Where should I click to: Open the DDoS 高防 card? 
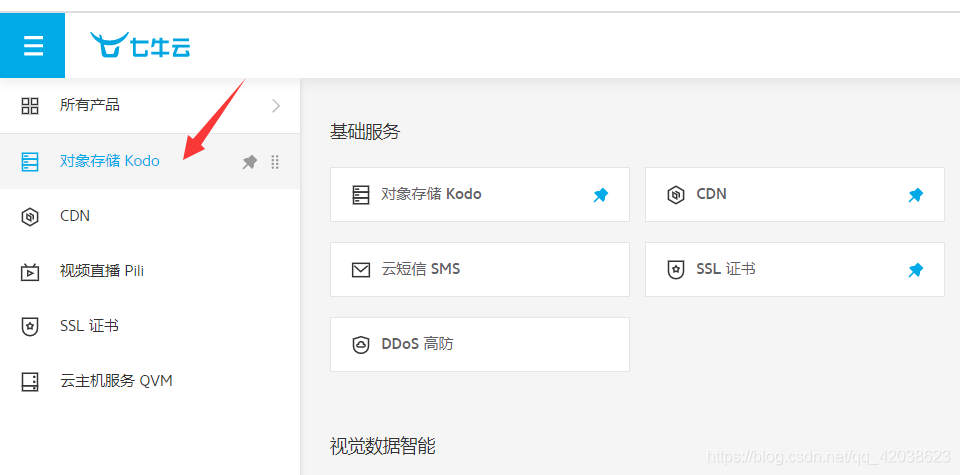coord(480,344)
